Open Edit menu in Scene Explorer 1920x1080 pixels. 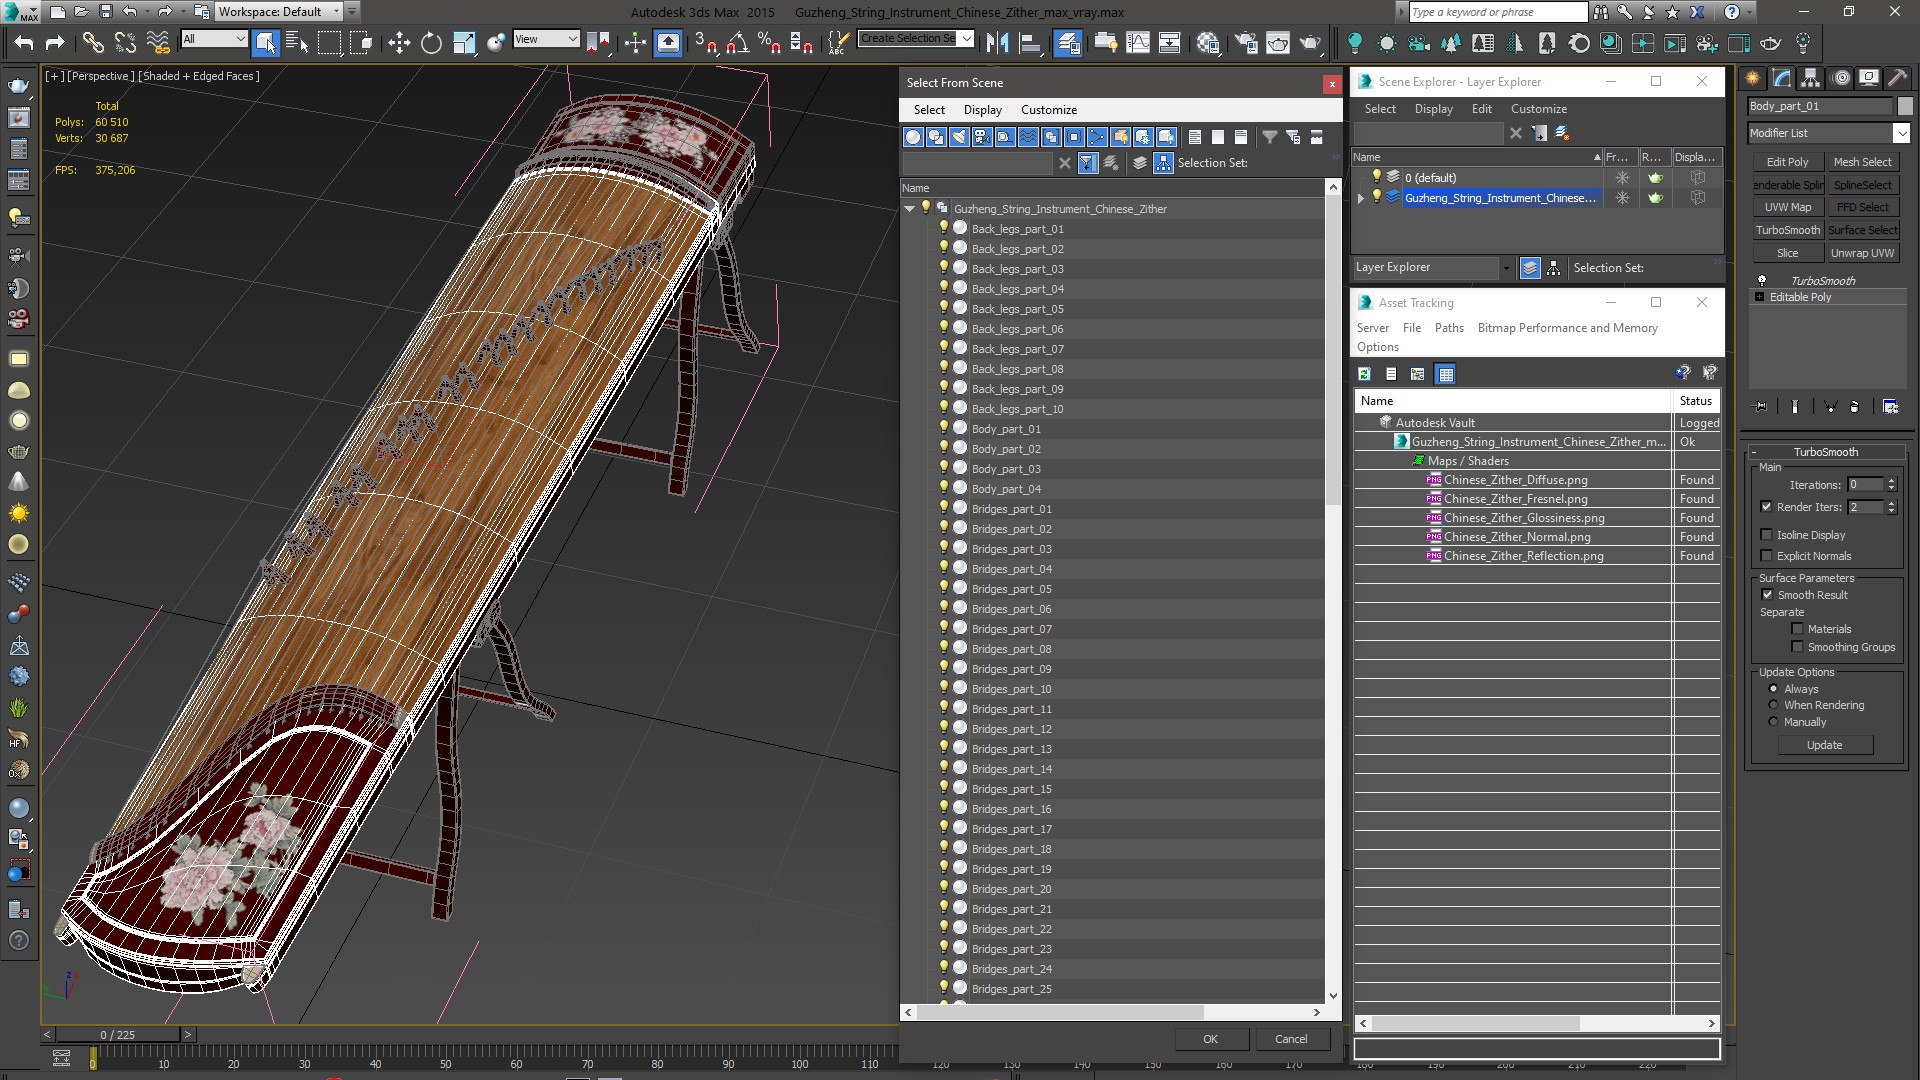(x=1481, y=109)
